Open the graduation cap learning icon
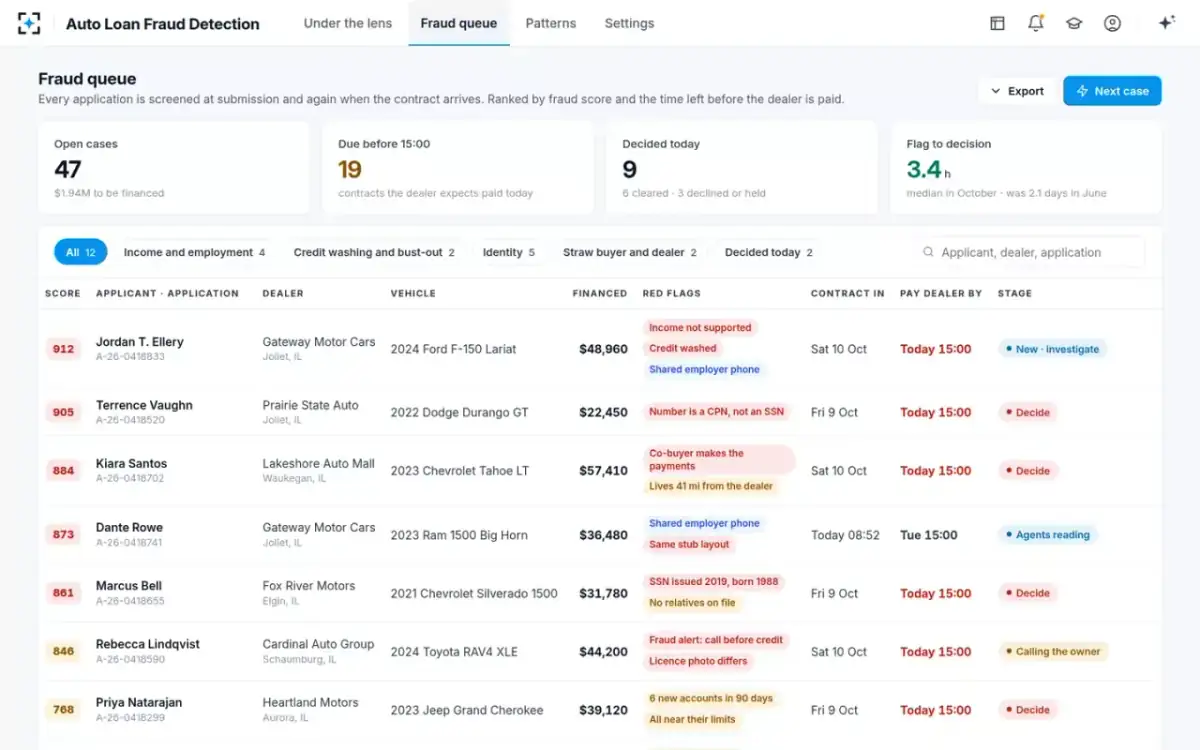1200x750 pixels. (1074, 23)
